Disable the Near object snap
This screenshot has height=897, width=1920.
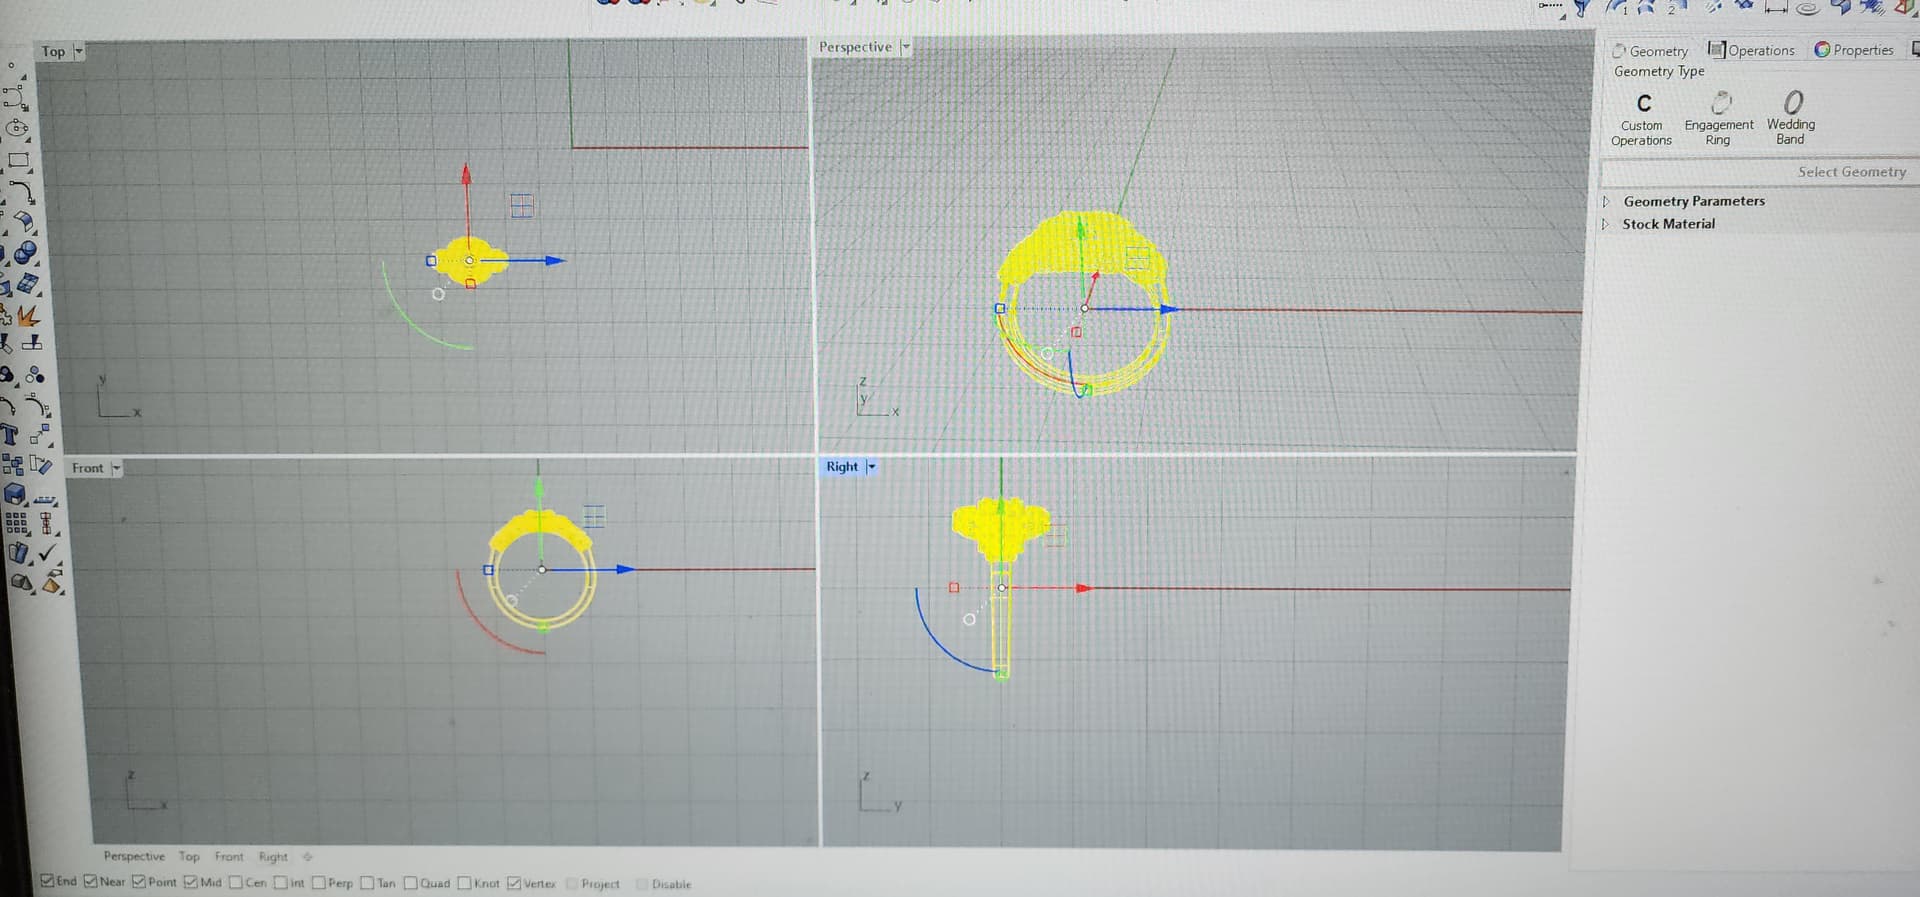click(91, 881)
